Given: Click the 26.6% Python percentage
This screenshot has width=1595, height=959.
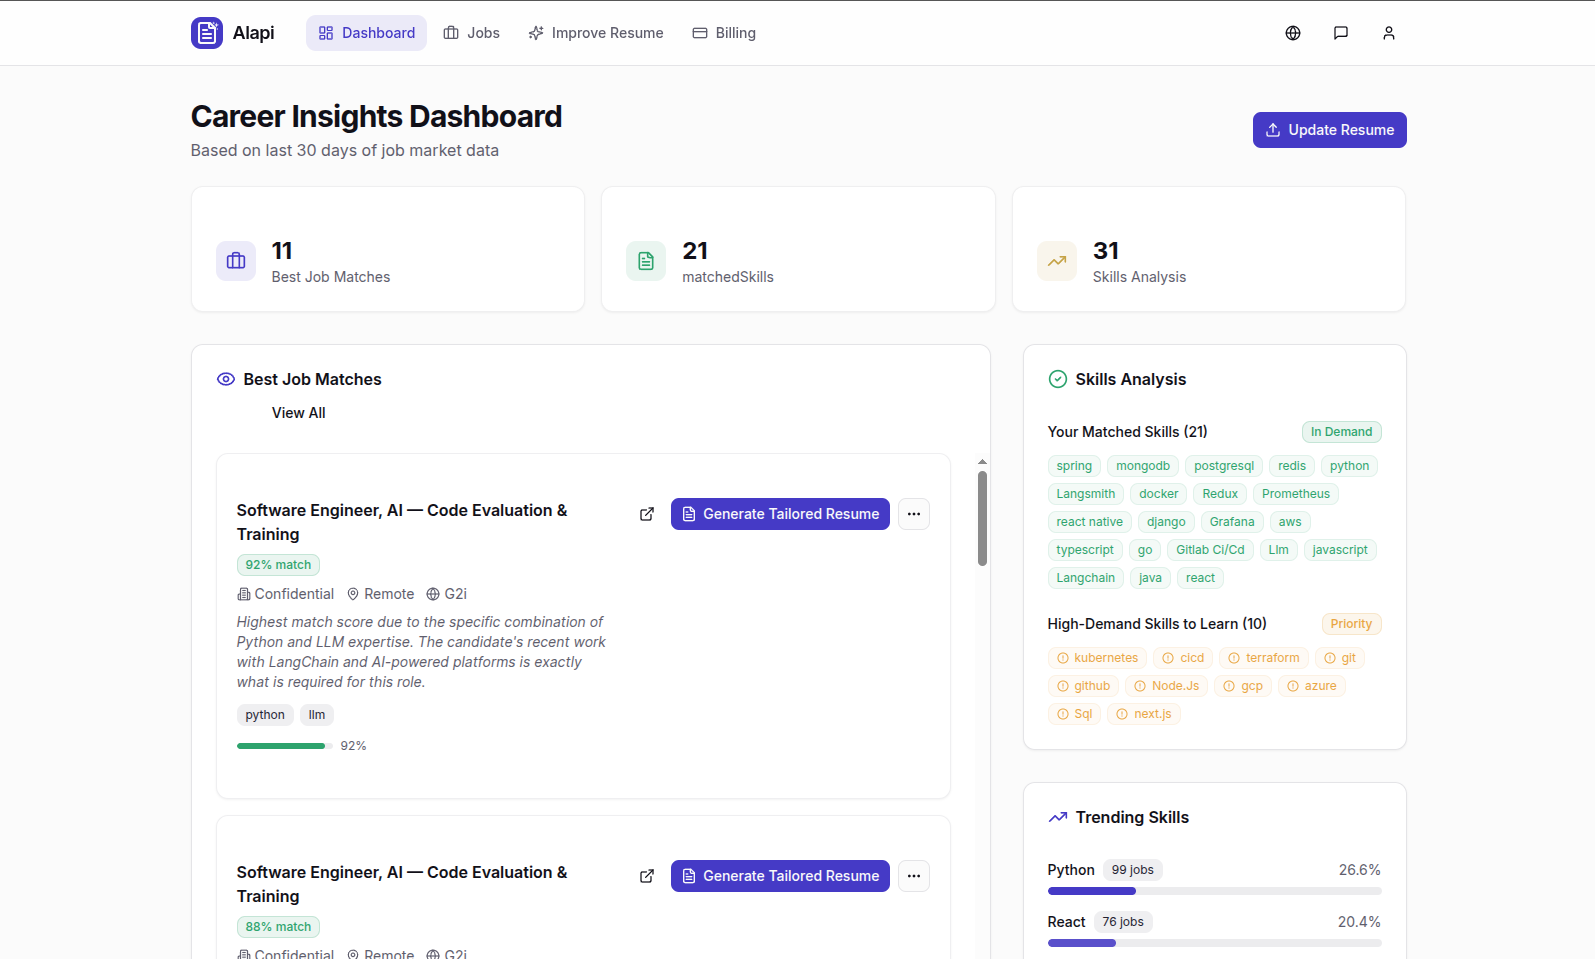Looking at the screenshot, I should (x=1360, y=870).
